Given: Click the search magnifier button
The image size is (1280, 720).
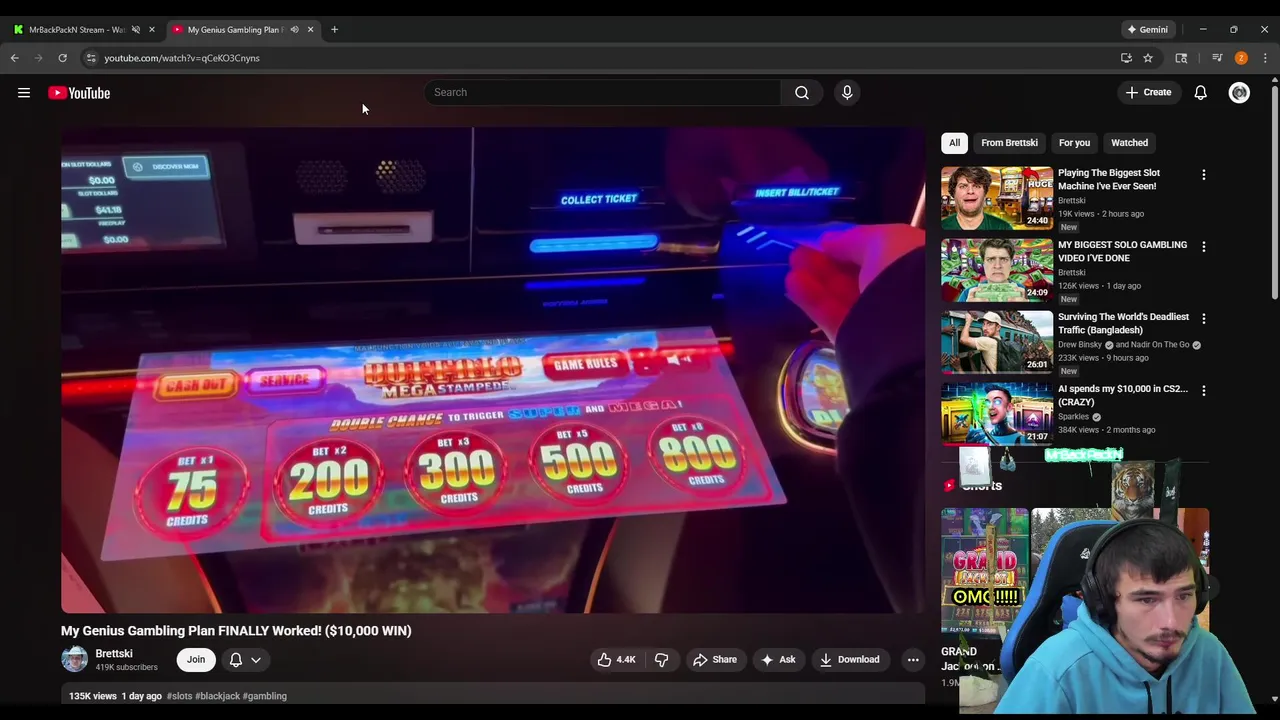Looking at the screenshot, I should tap(802, 92).
